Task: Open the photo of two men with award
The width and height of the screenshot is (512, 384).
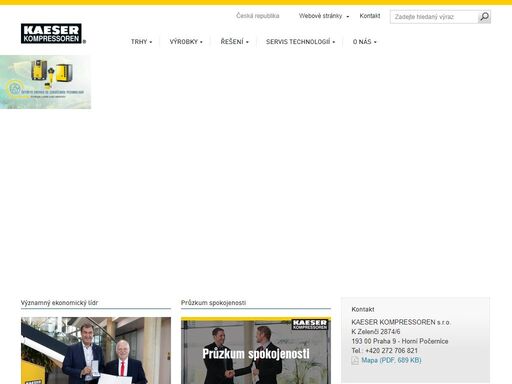Action: click(x=96, y=351)
